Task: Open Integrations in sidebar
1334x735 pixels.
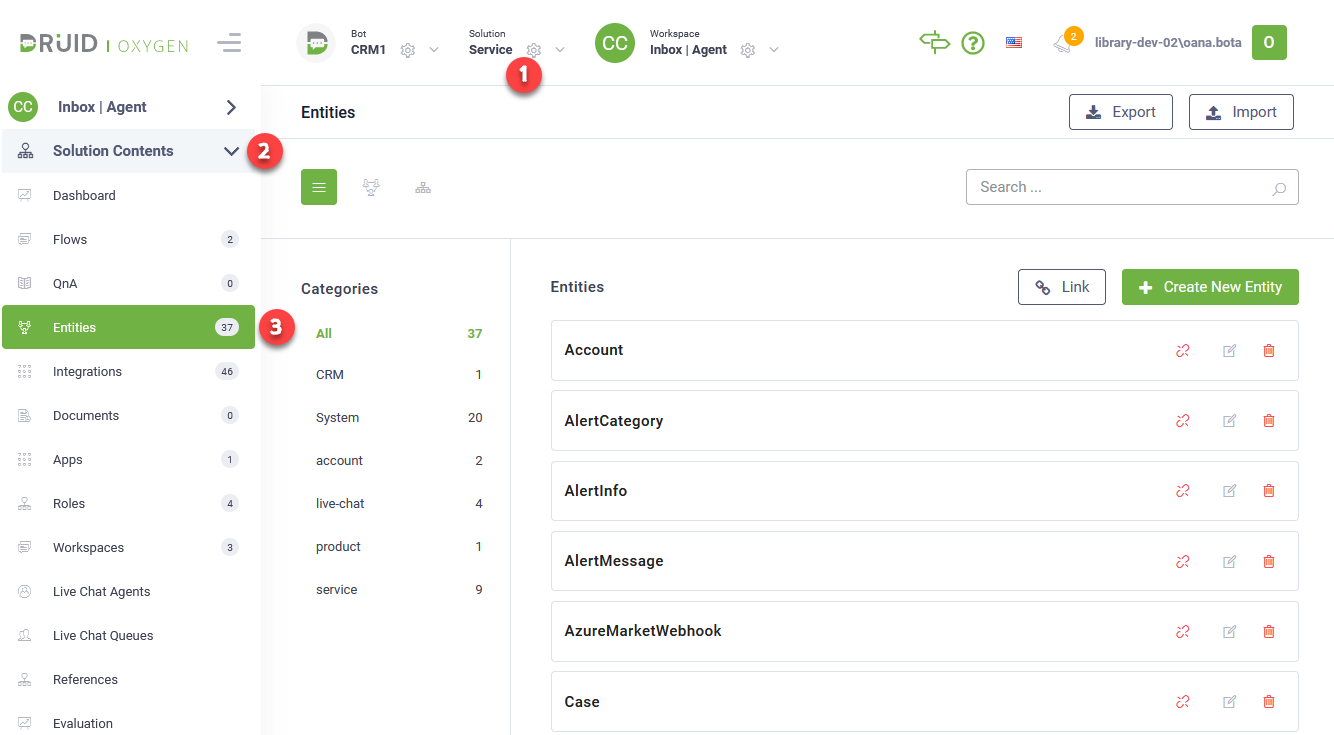Action: [x=130, y=371]
